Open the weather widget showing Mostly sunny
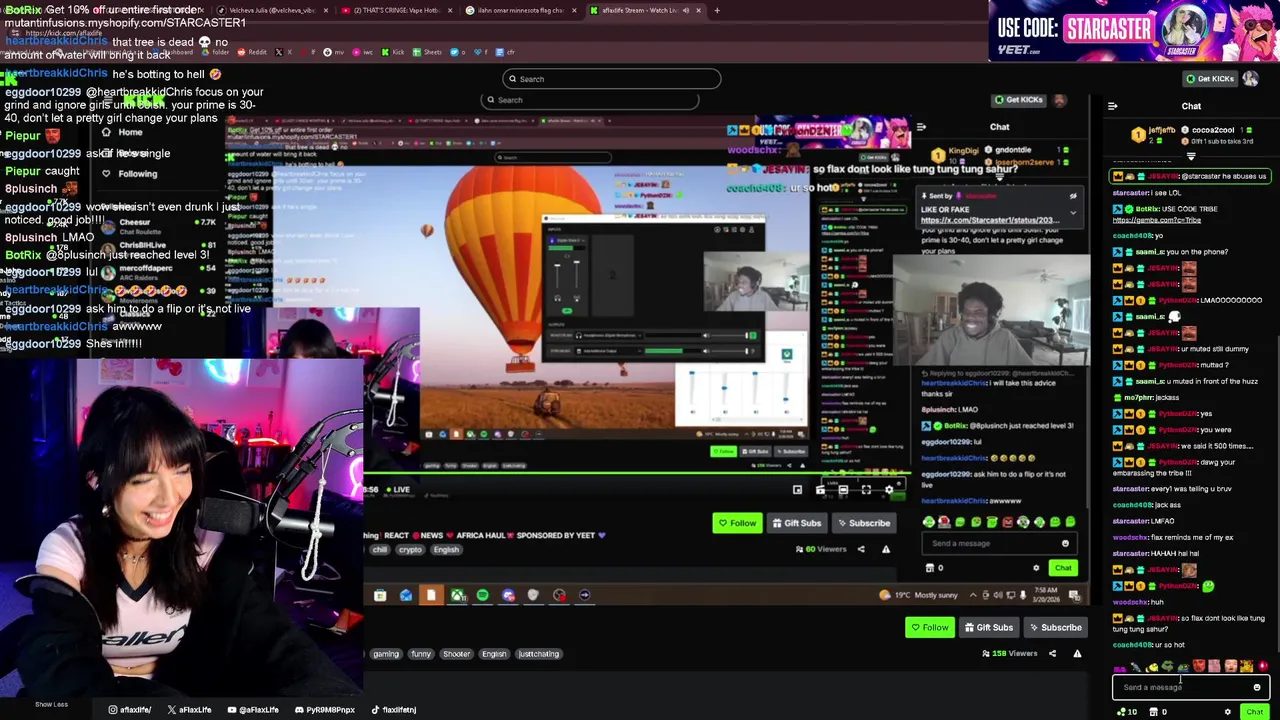 click(920, 595)
